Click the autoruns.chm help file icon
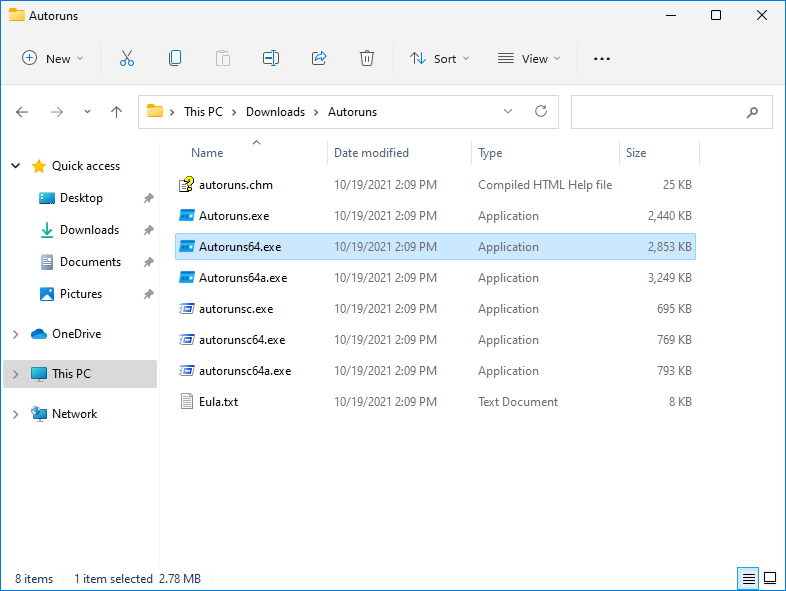 pos(186,184)
